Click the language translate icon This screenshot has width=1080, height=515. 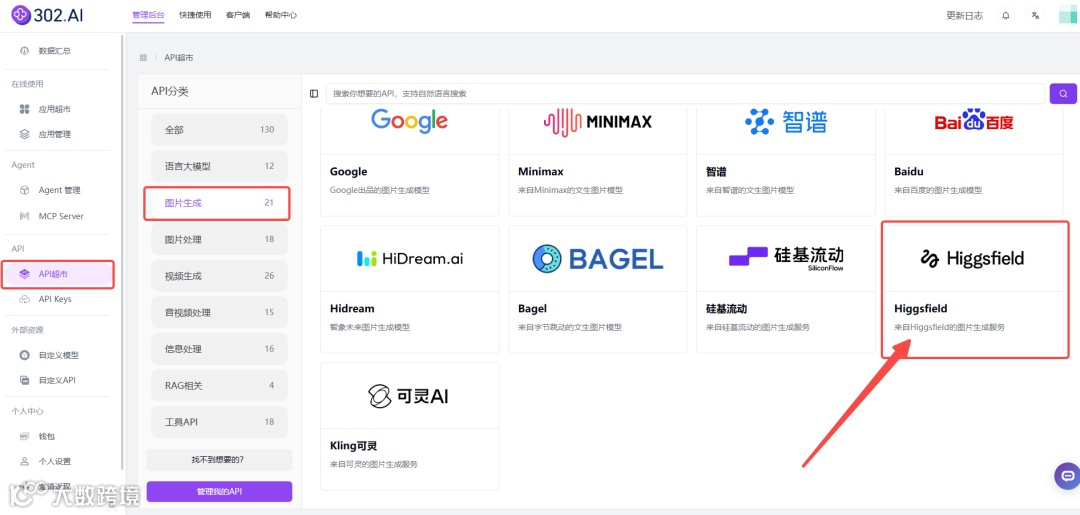tap(1035, 15)
